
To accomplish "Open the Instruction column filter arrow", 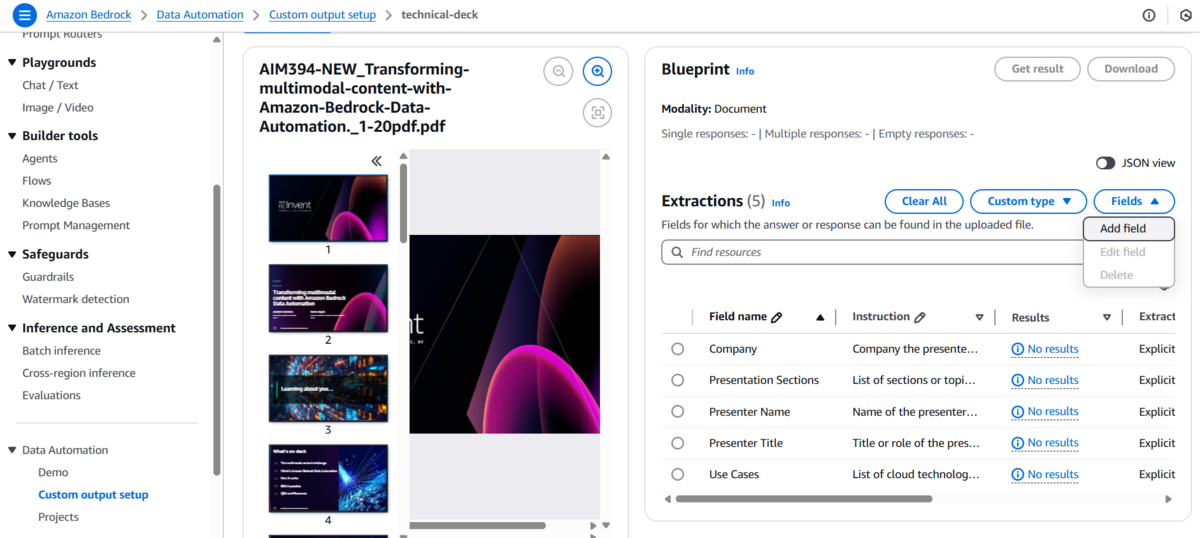I will 979,317.
